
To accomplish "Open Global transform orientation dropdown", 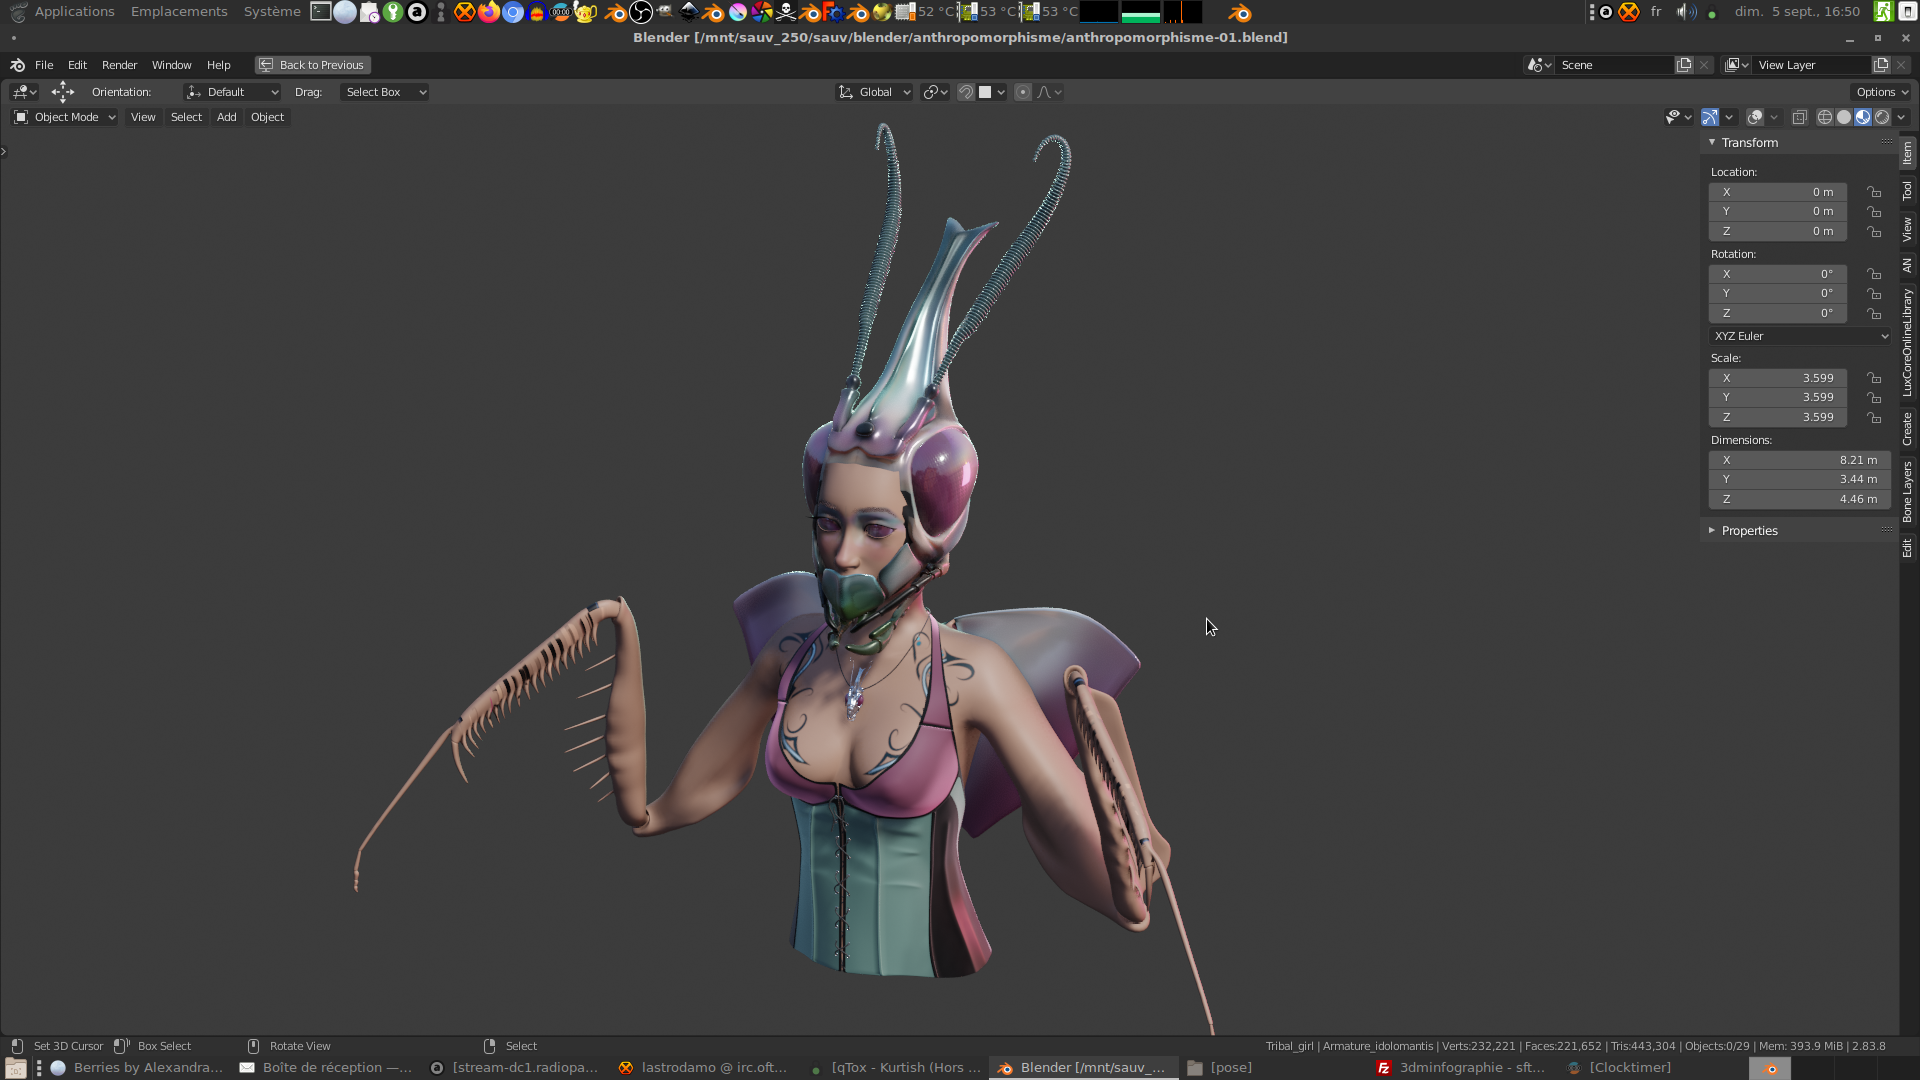I will click(x=874, y=92).
